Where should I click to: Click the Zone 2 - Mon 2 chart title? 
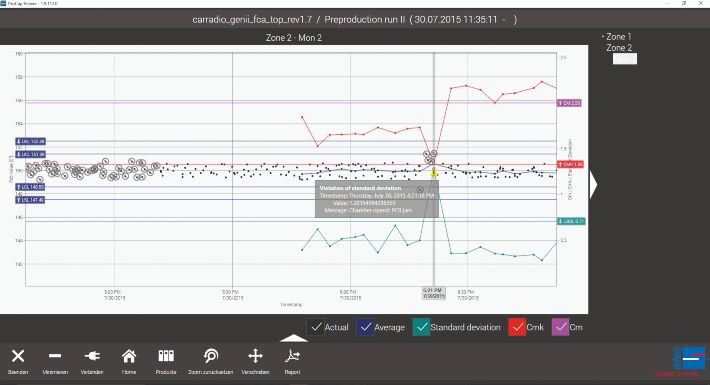coord(293,38)
